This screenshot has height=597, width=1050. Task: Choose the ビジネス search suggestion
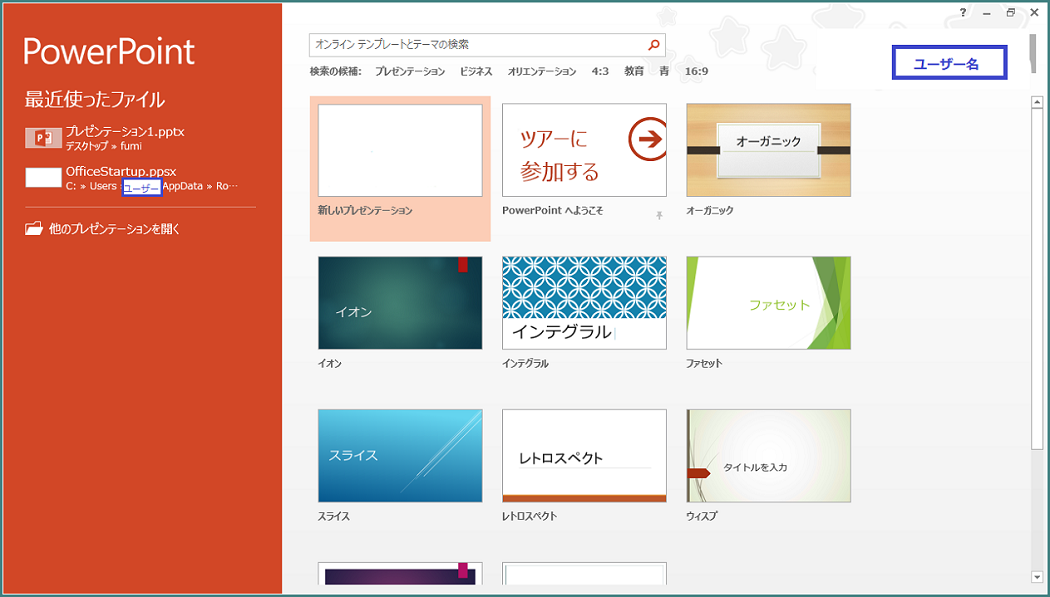point(476,72)
